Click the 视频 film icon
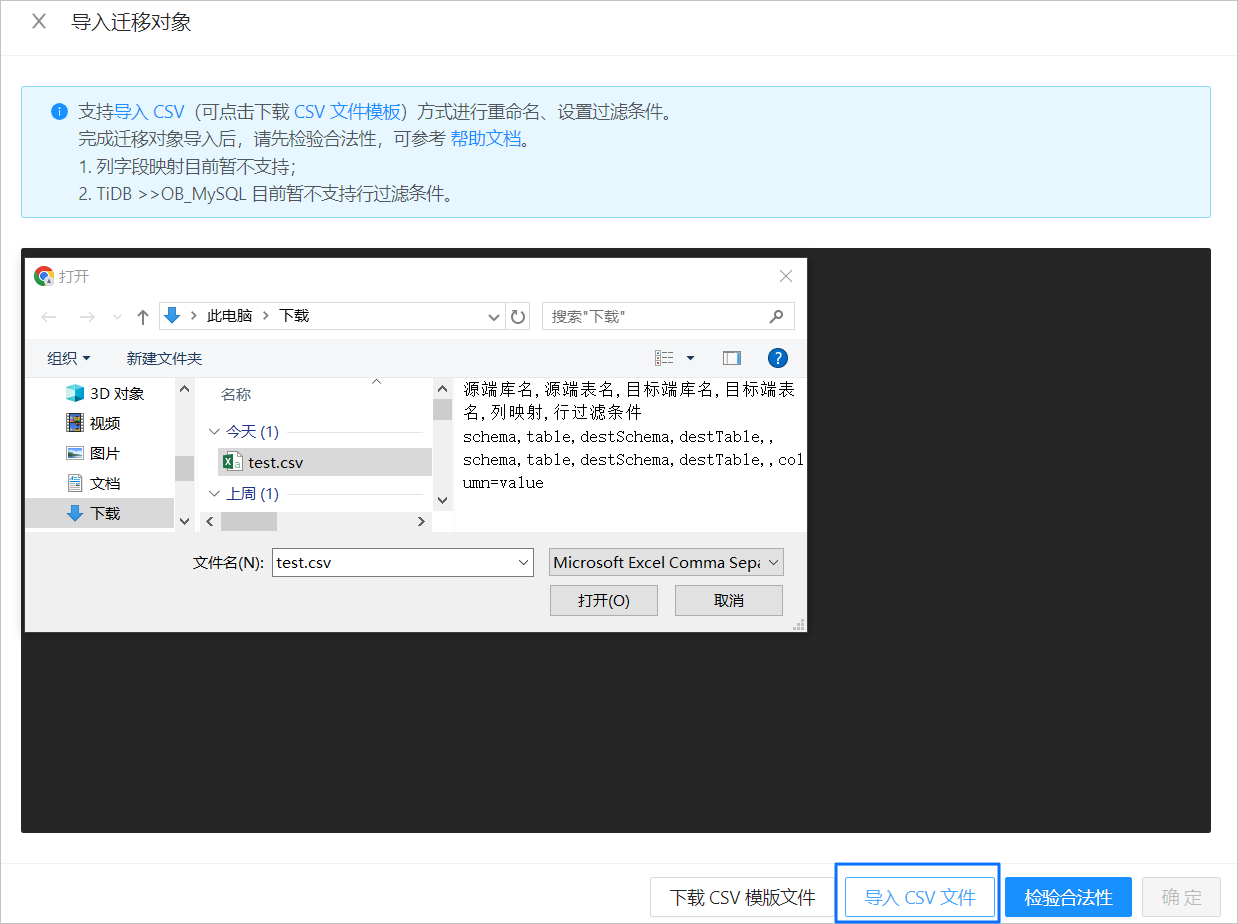1238x924 pixels. pos(75,422)
